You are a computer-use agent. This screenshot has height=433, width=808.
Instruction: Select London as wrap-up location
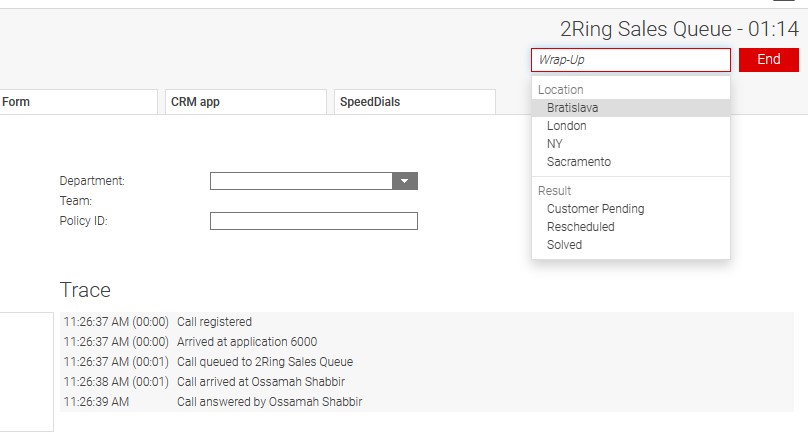(x=567, y=126)
